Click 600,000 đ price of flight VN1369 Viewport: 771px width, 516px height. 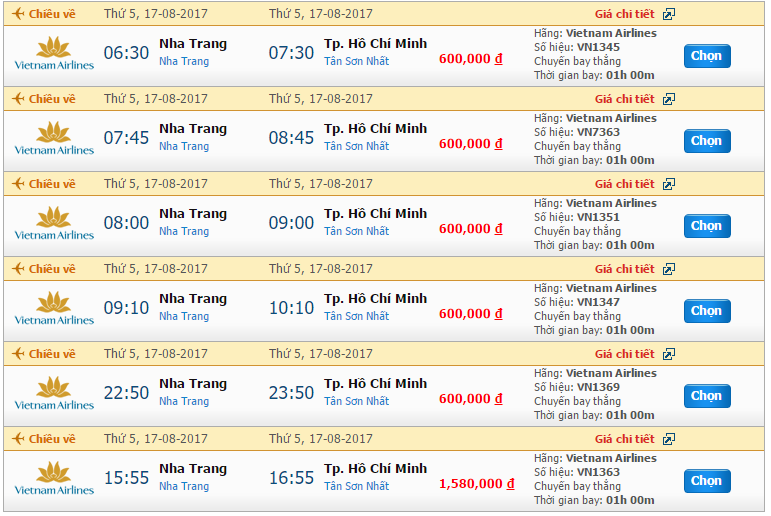point(471,399)
